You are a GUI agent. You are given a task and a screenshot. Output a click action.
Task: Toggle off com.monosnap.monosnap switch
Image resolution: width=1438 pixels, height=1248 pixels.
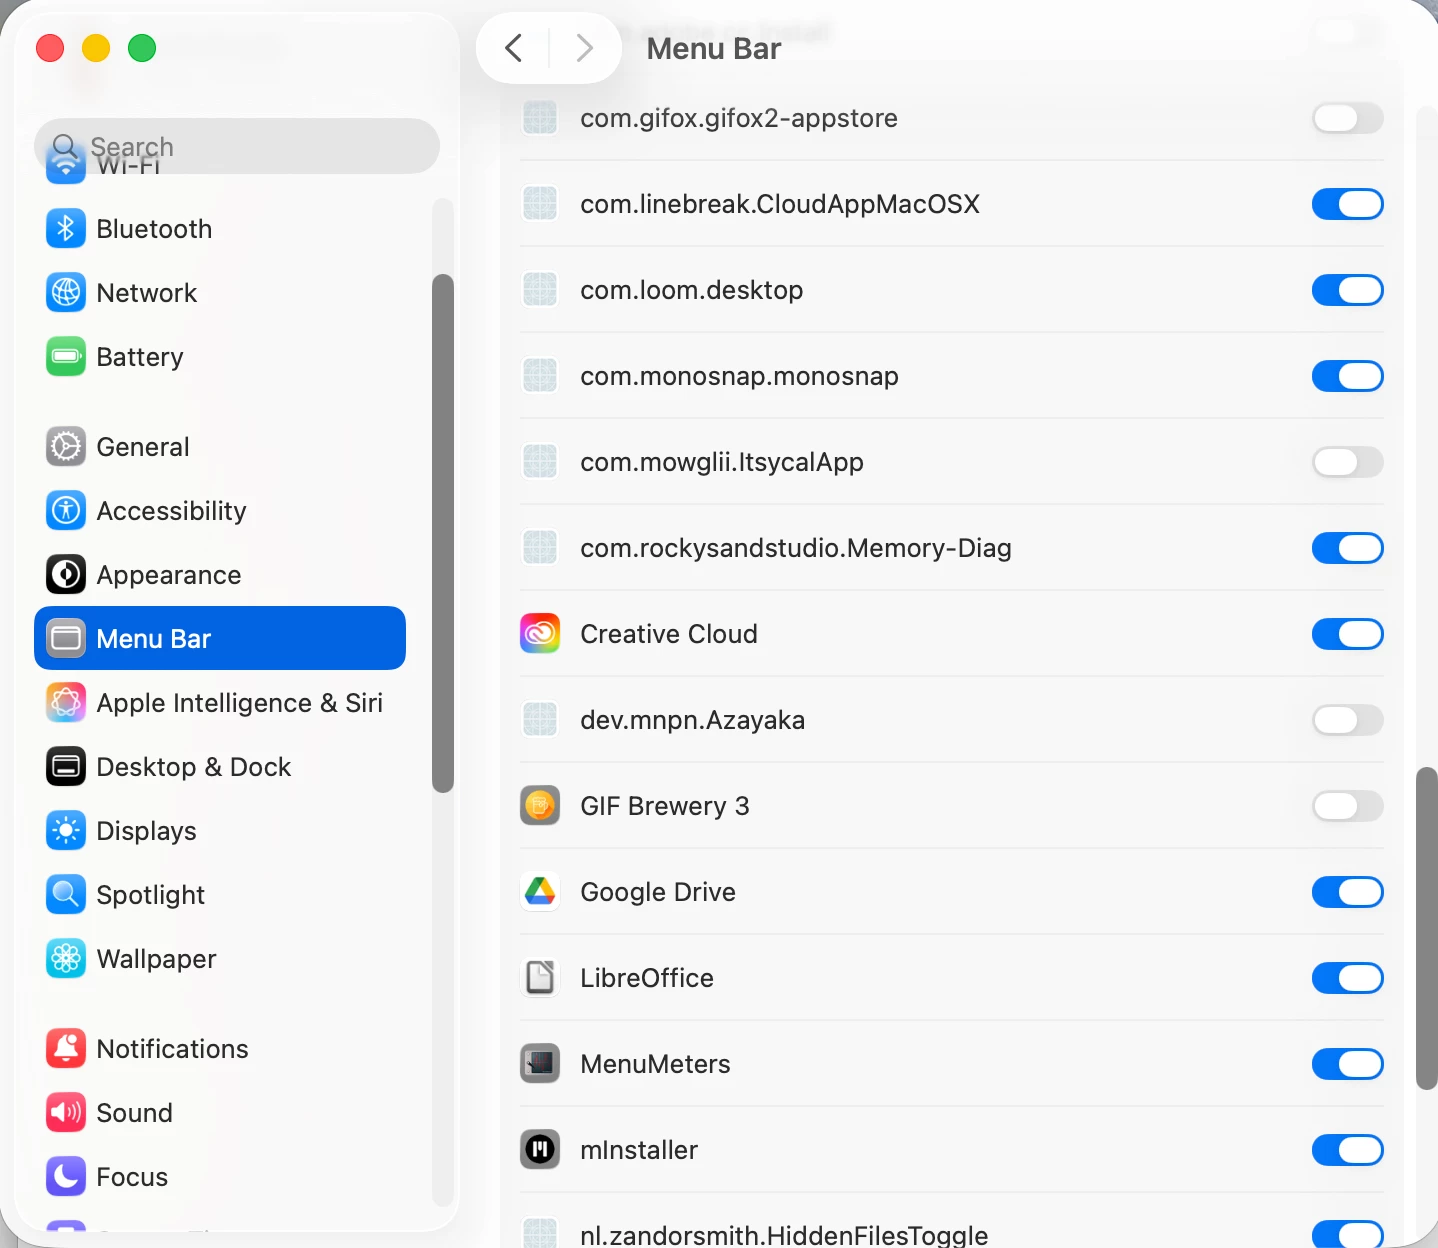[1348, 376]
